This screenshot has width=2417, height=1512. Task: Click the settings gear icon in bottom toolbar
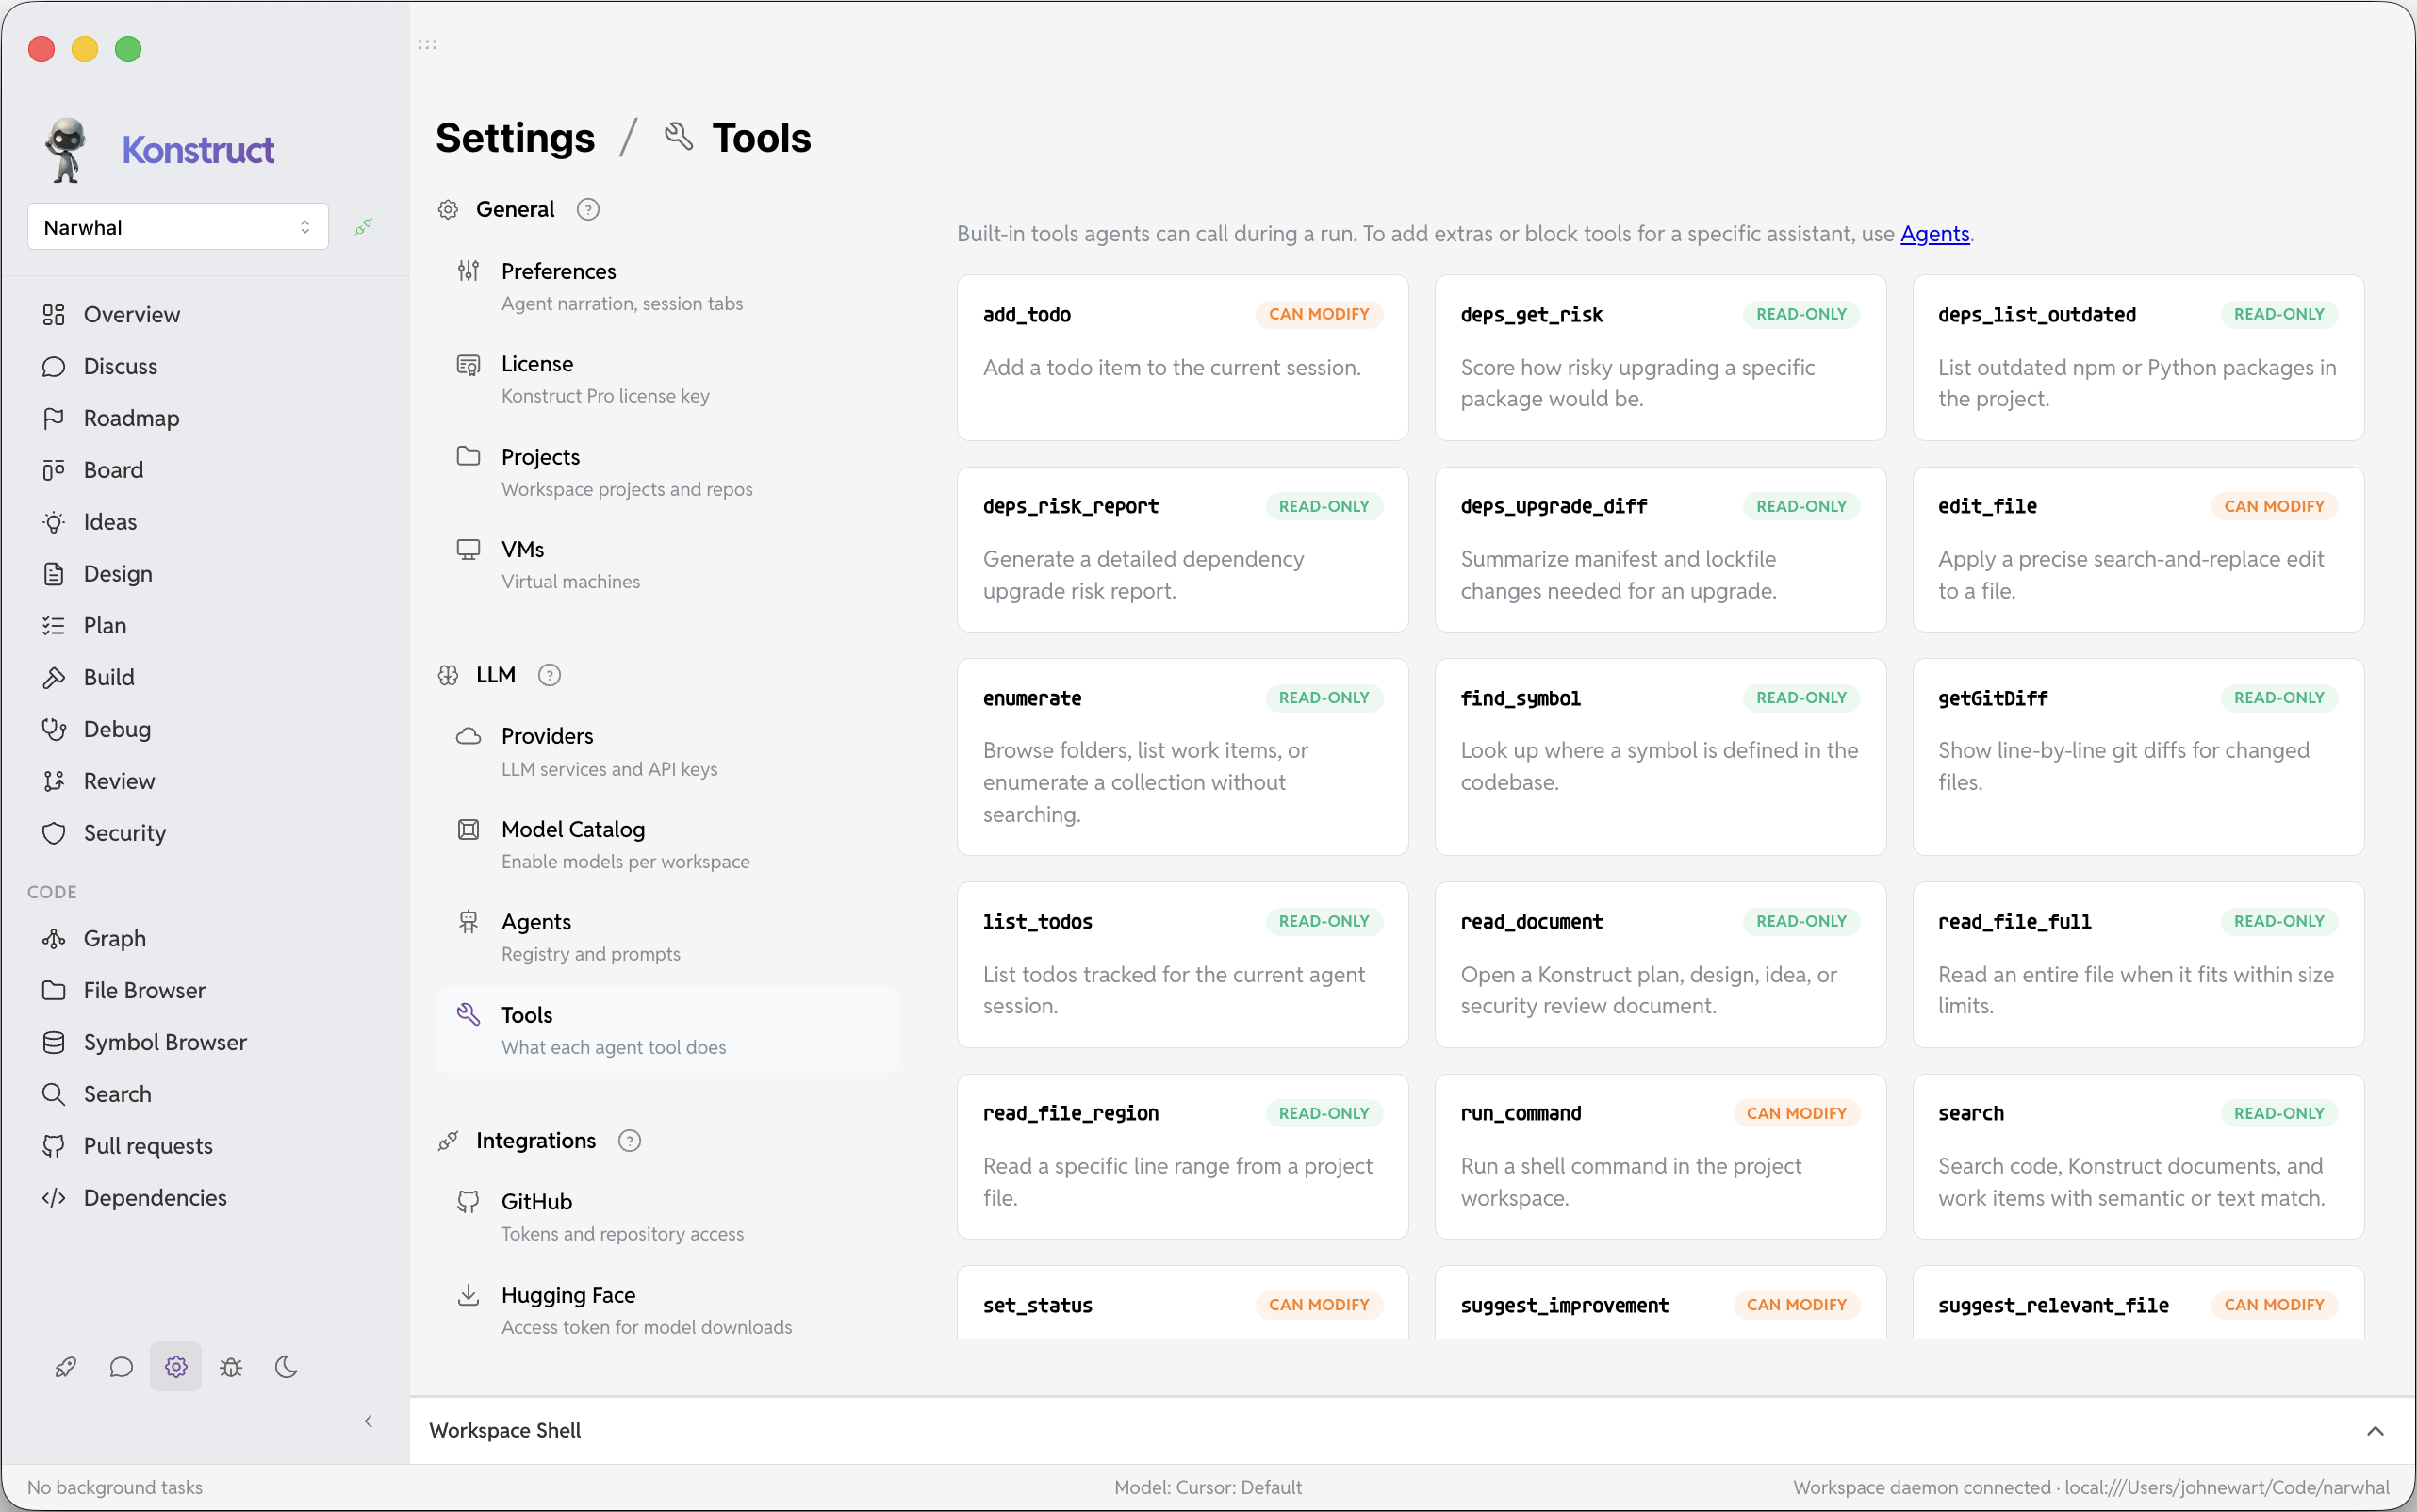(x=176, y=1367)
